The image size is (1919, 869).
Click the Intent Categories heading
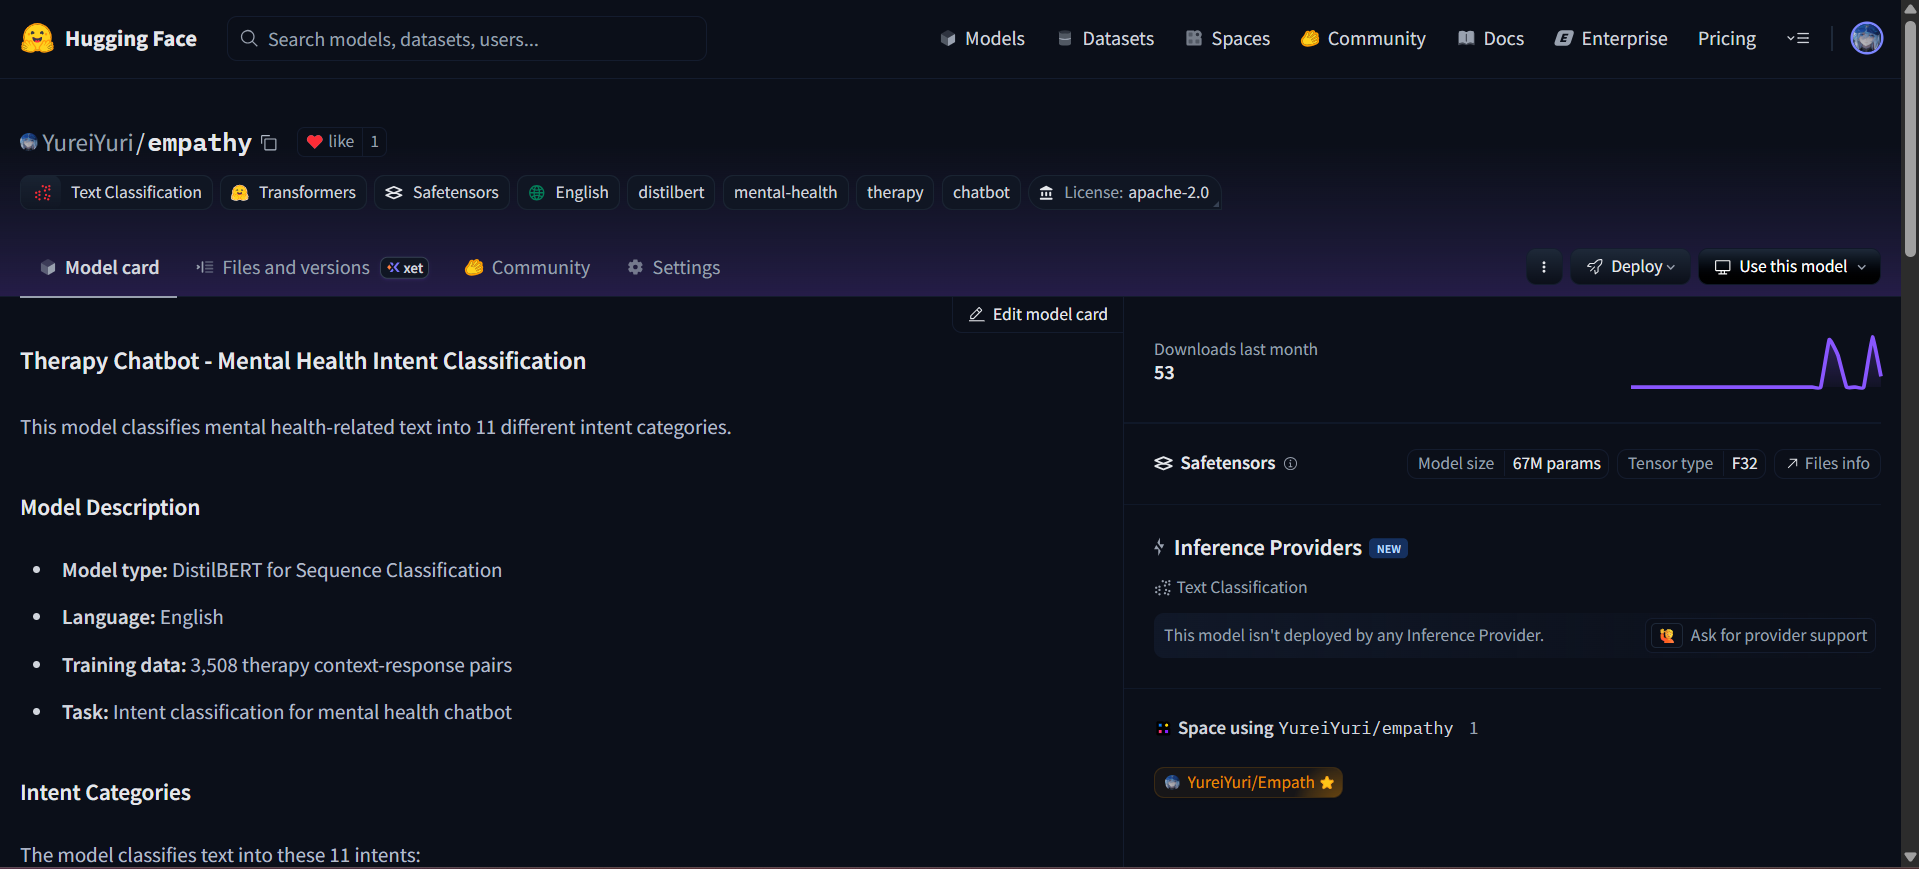coord(105,792)
